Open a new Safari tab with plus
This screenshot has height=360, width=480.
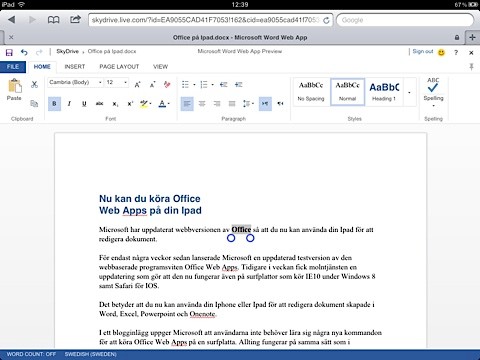[x=472, y=37]
